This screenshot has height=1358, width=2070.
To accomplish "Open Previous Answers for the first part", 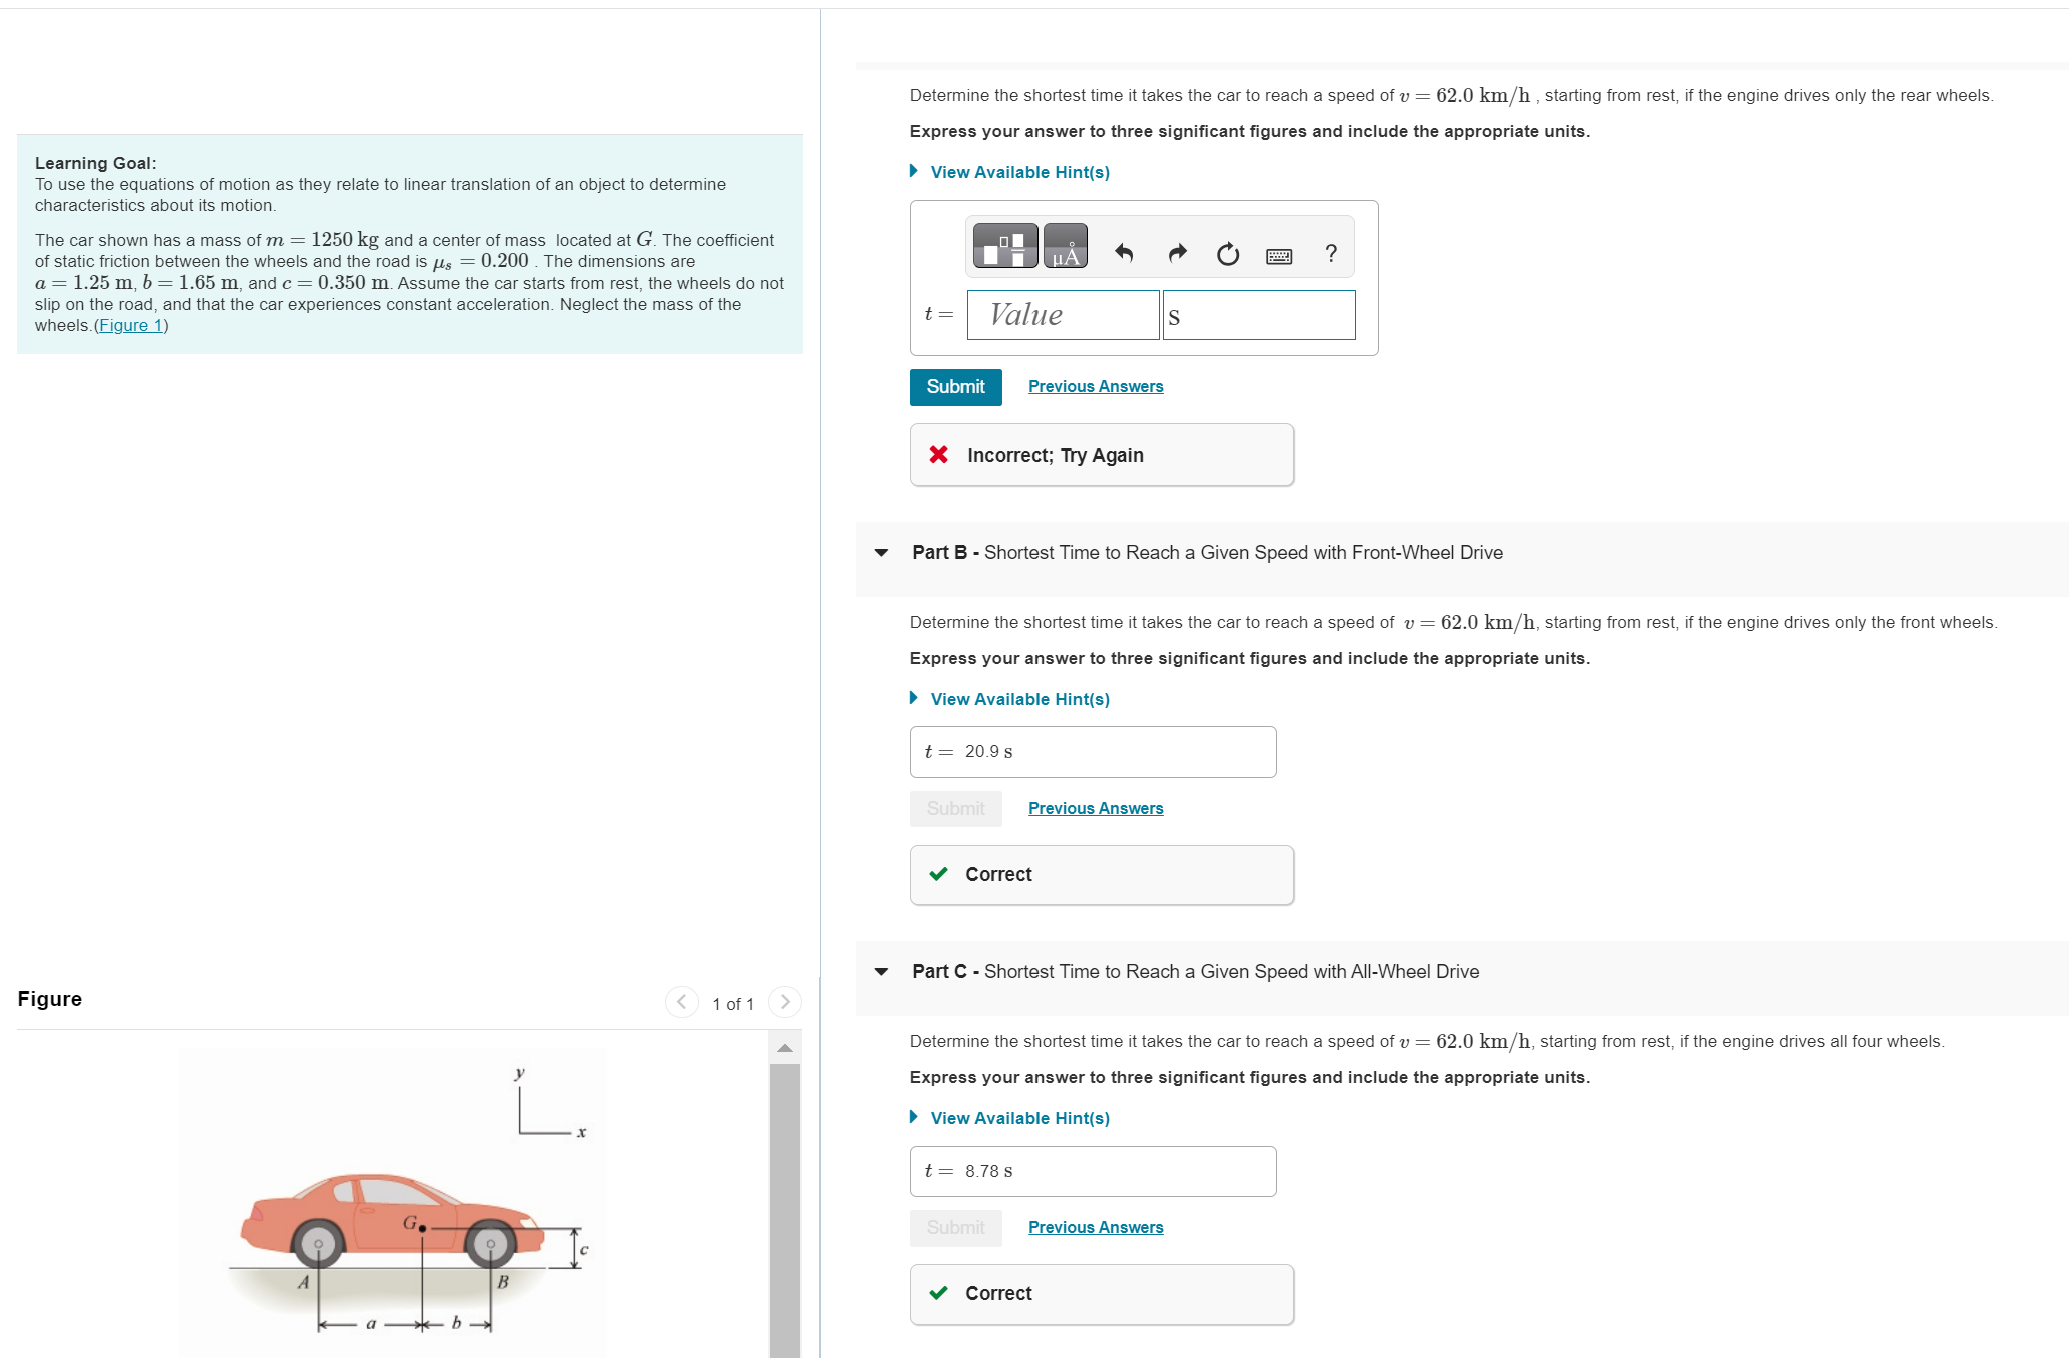I will pyautogui.click(x=1095, y=387).
